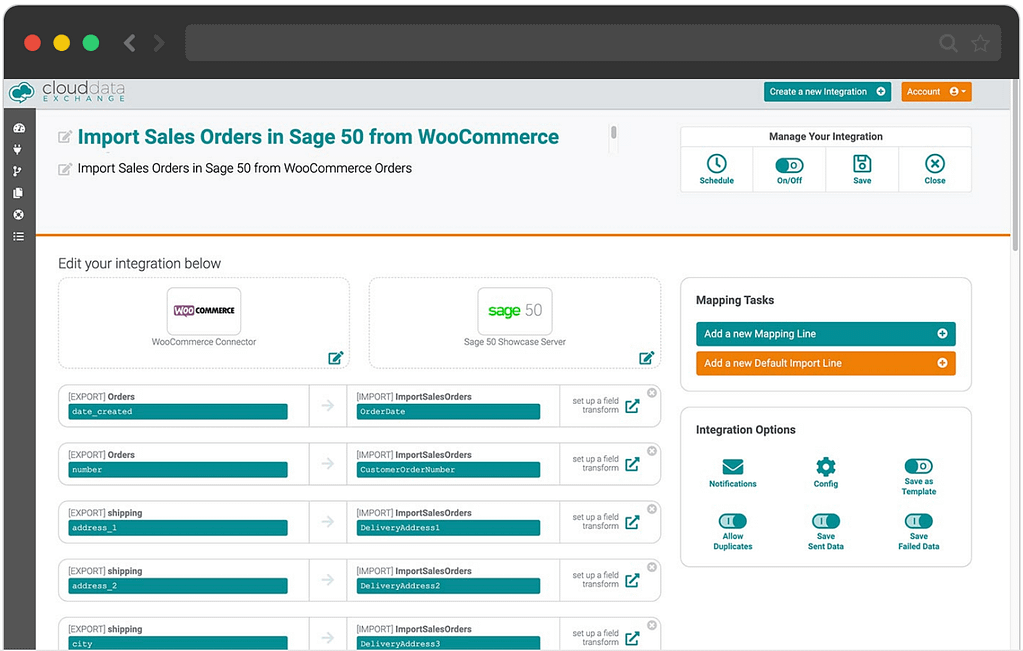
Task: Select the DeliveryAddress2 import field
Action: (x=448, y=586)
